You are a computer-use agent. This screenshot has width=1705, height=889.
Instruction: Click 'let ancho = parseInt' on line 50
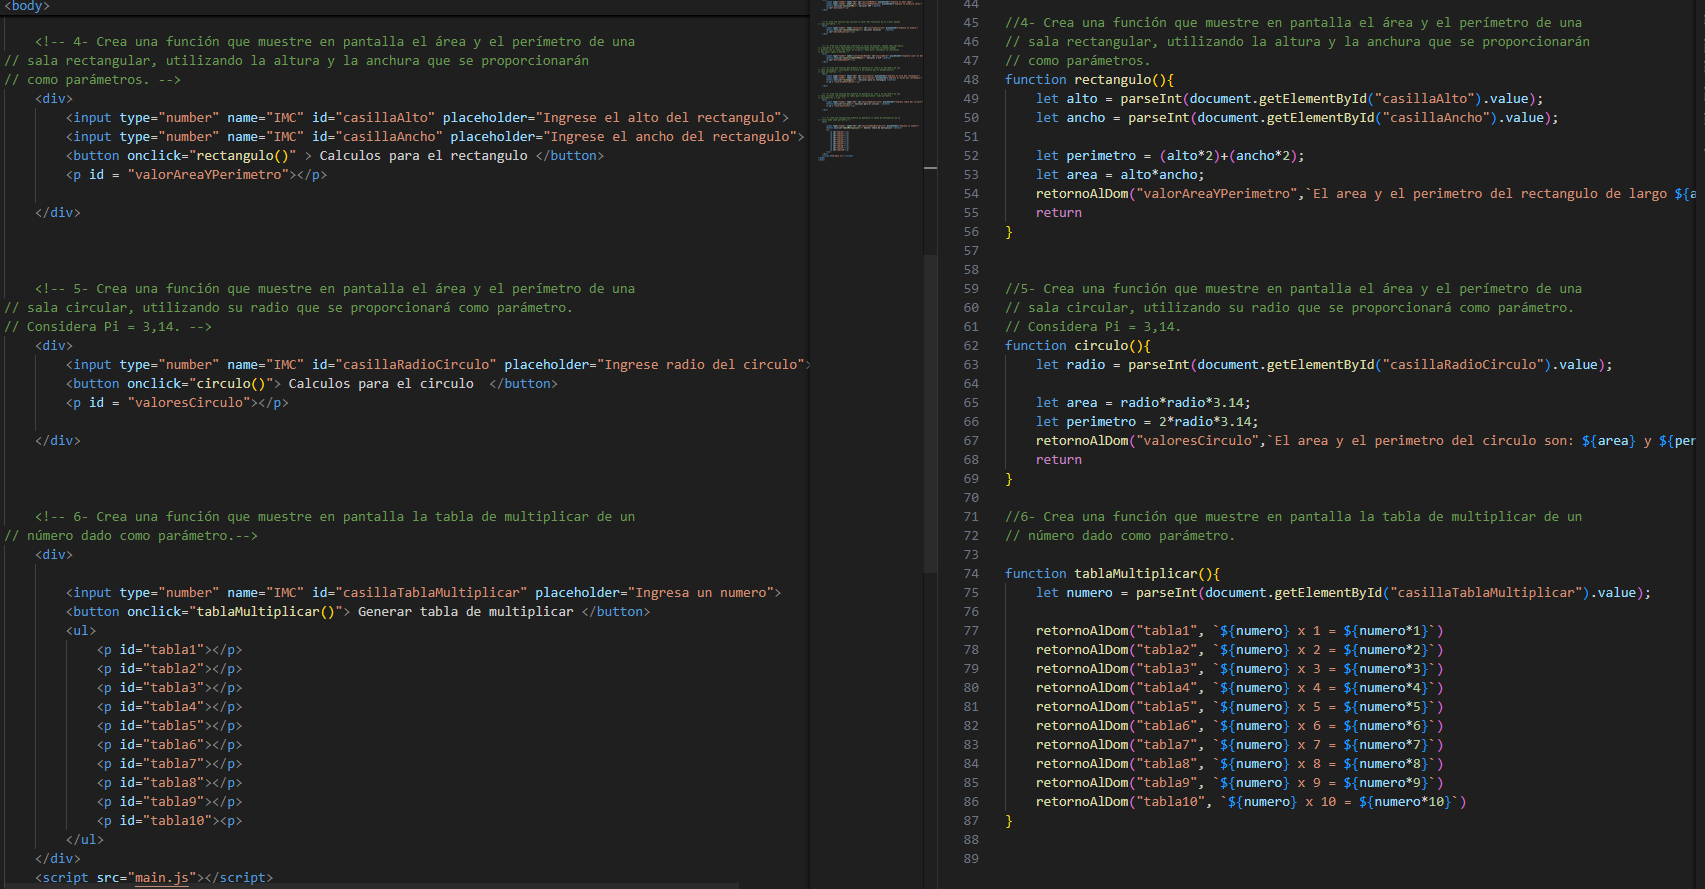coord(1112,118)
